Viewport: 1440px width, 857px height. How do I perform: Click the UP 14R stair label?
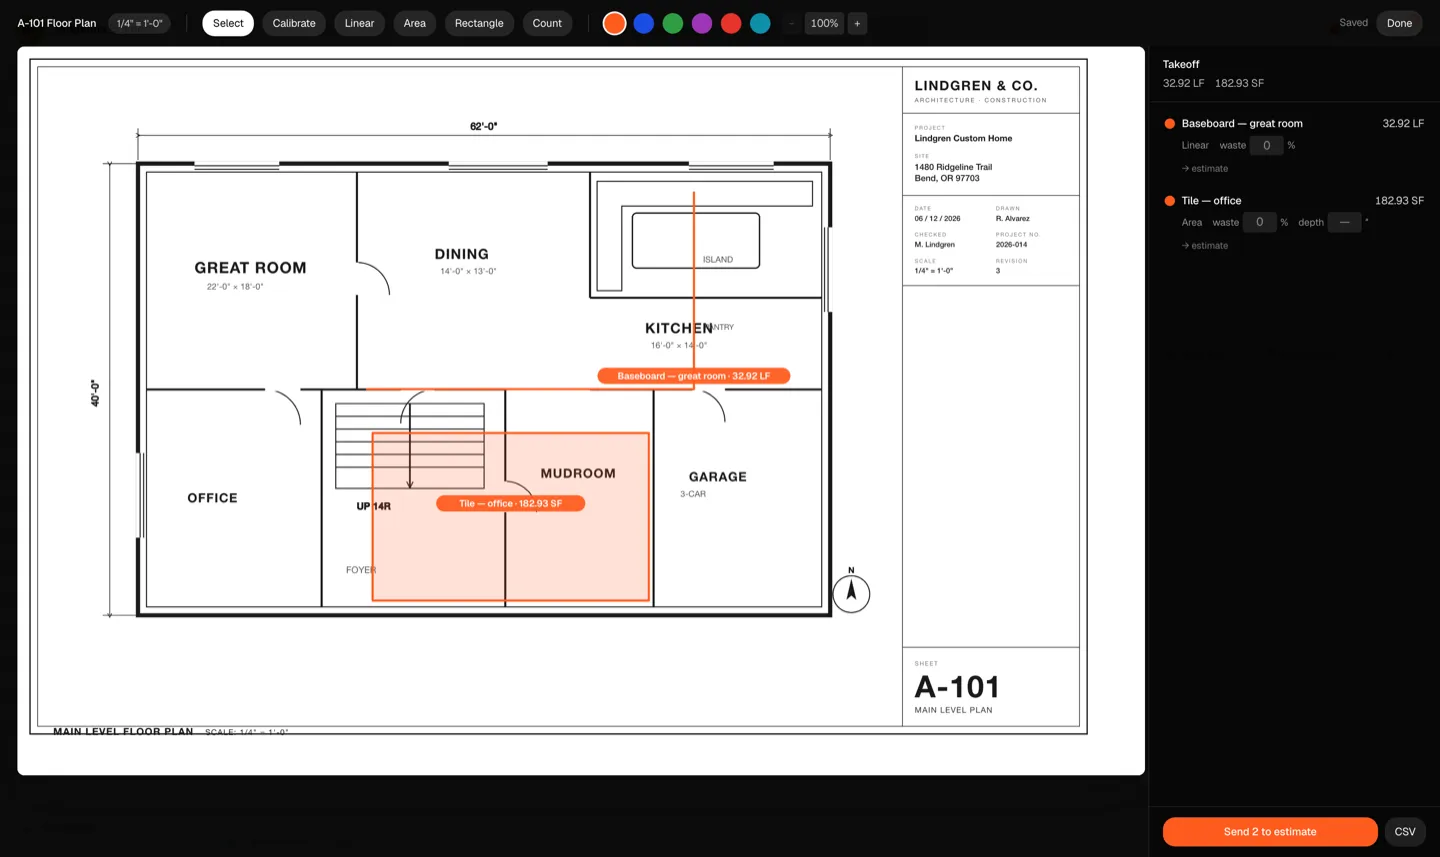(373, 506)
